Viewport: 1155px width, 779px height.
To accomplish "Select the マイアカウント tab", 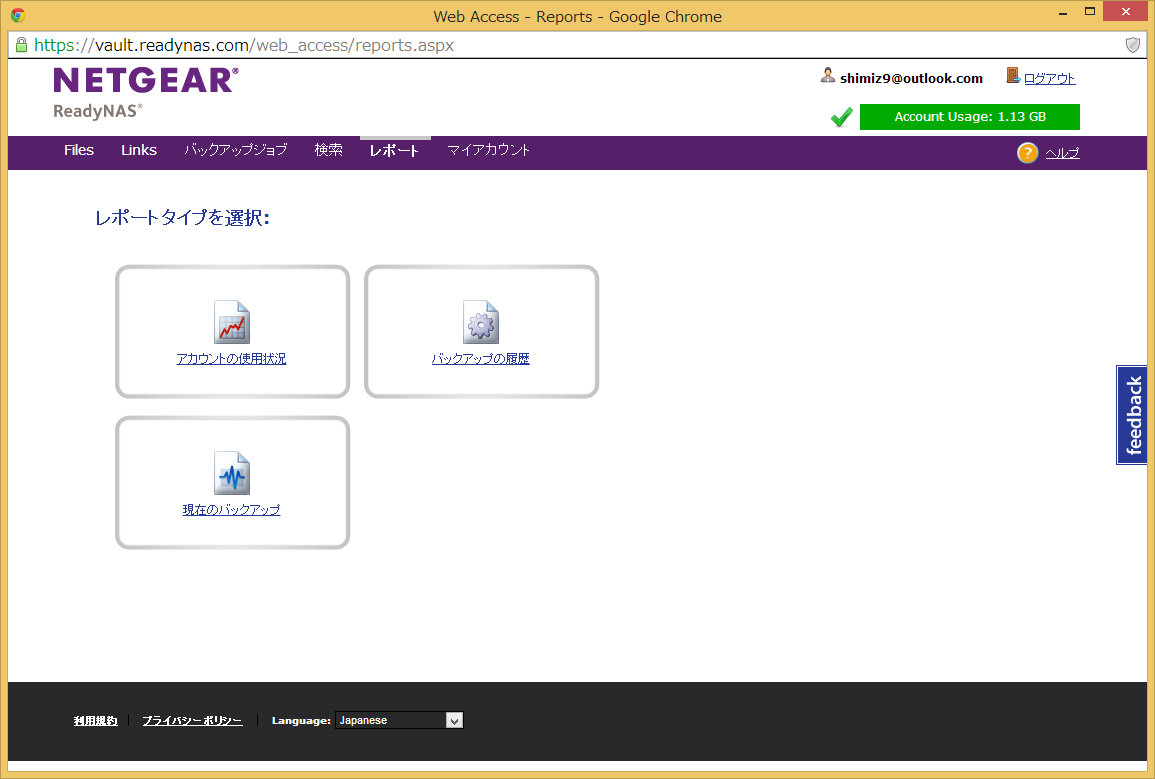I will click(x=489, y=150).
